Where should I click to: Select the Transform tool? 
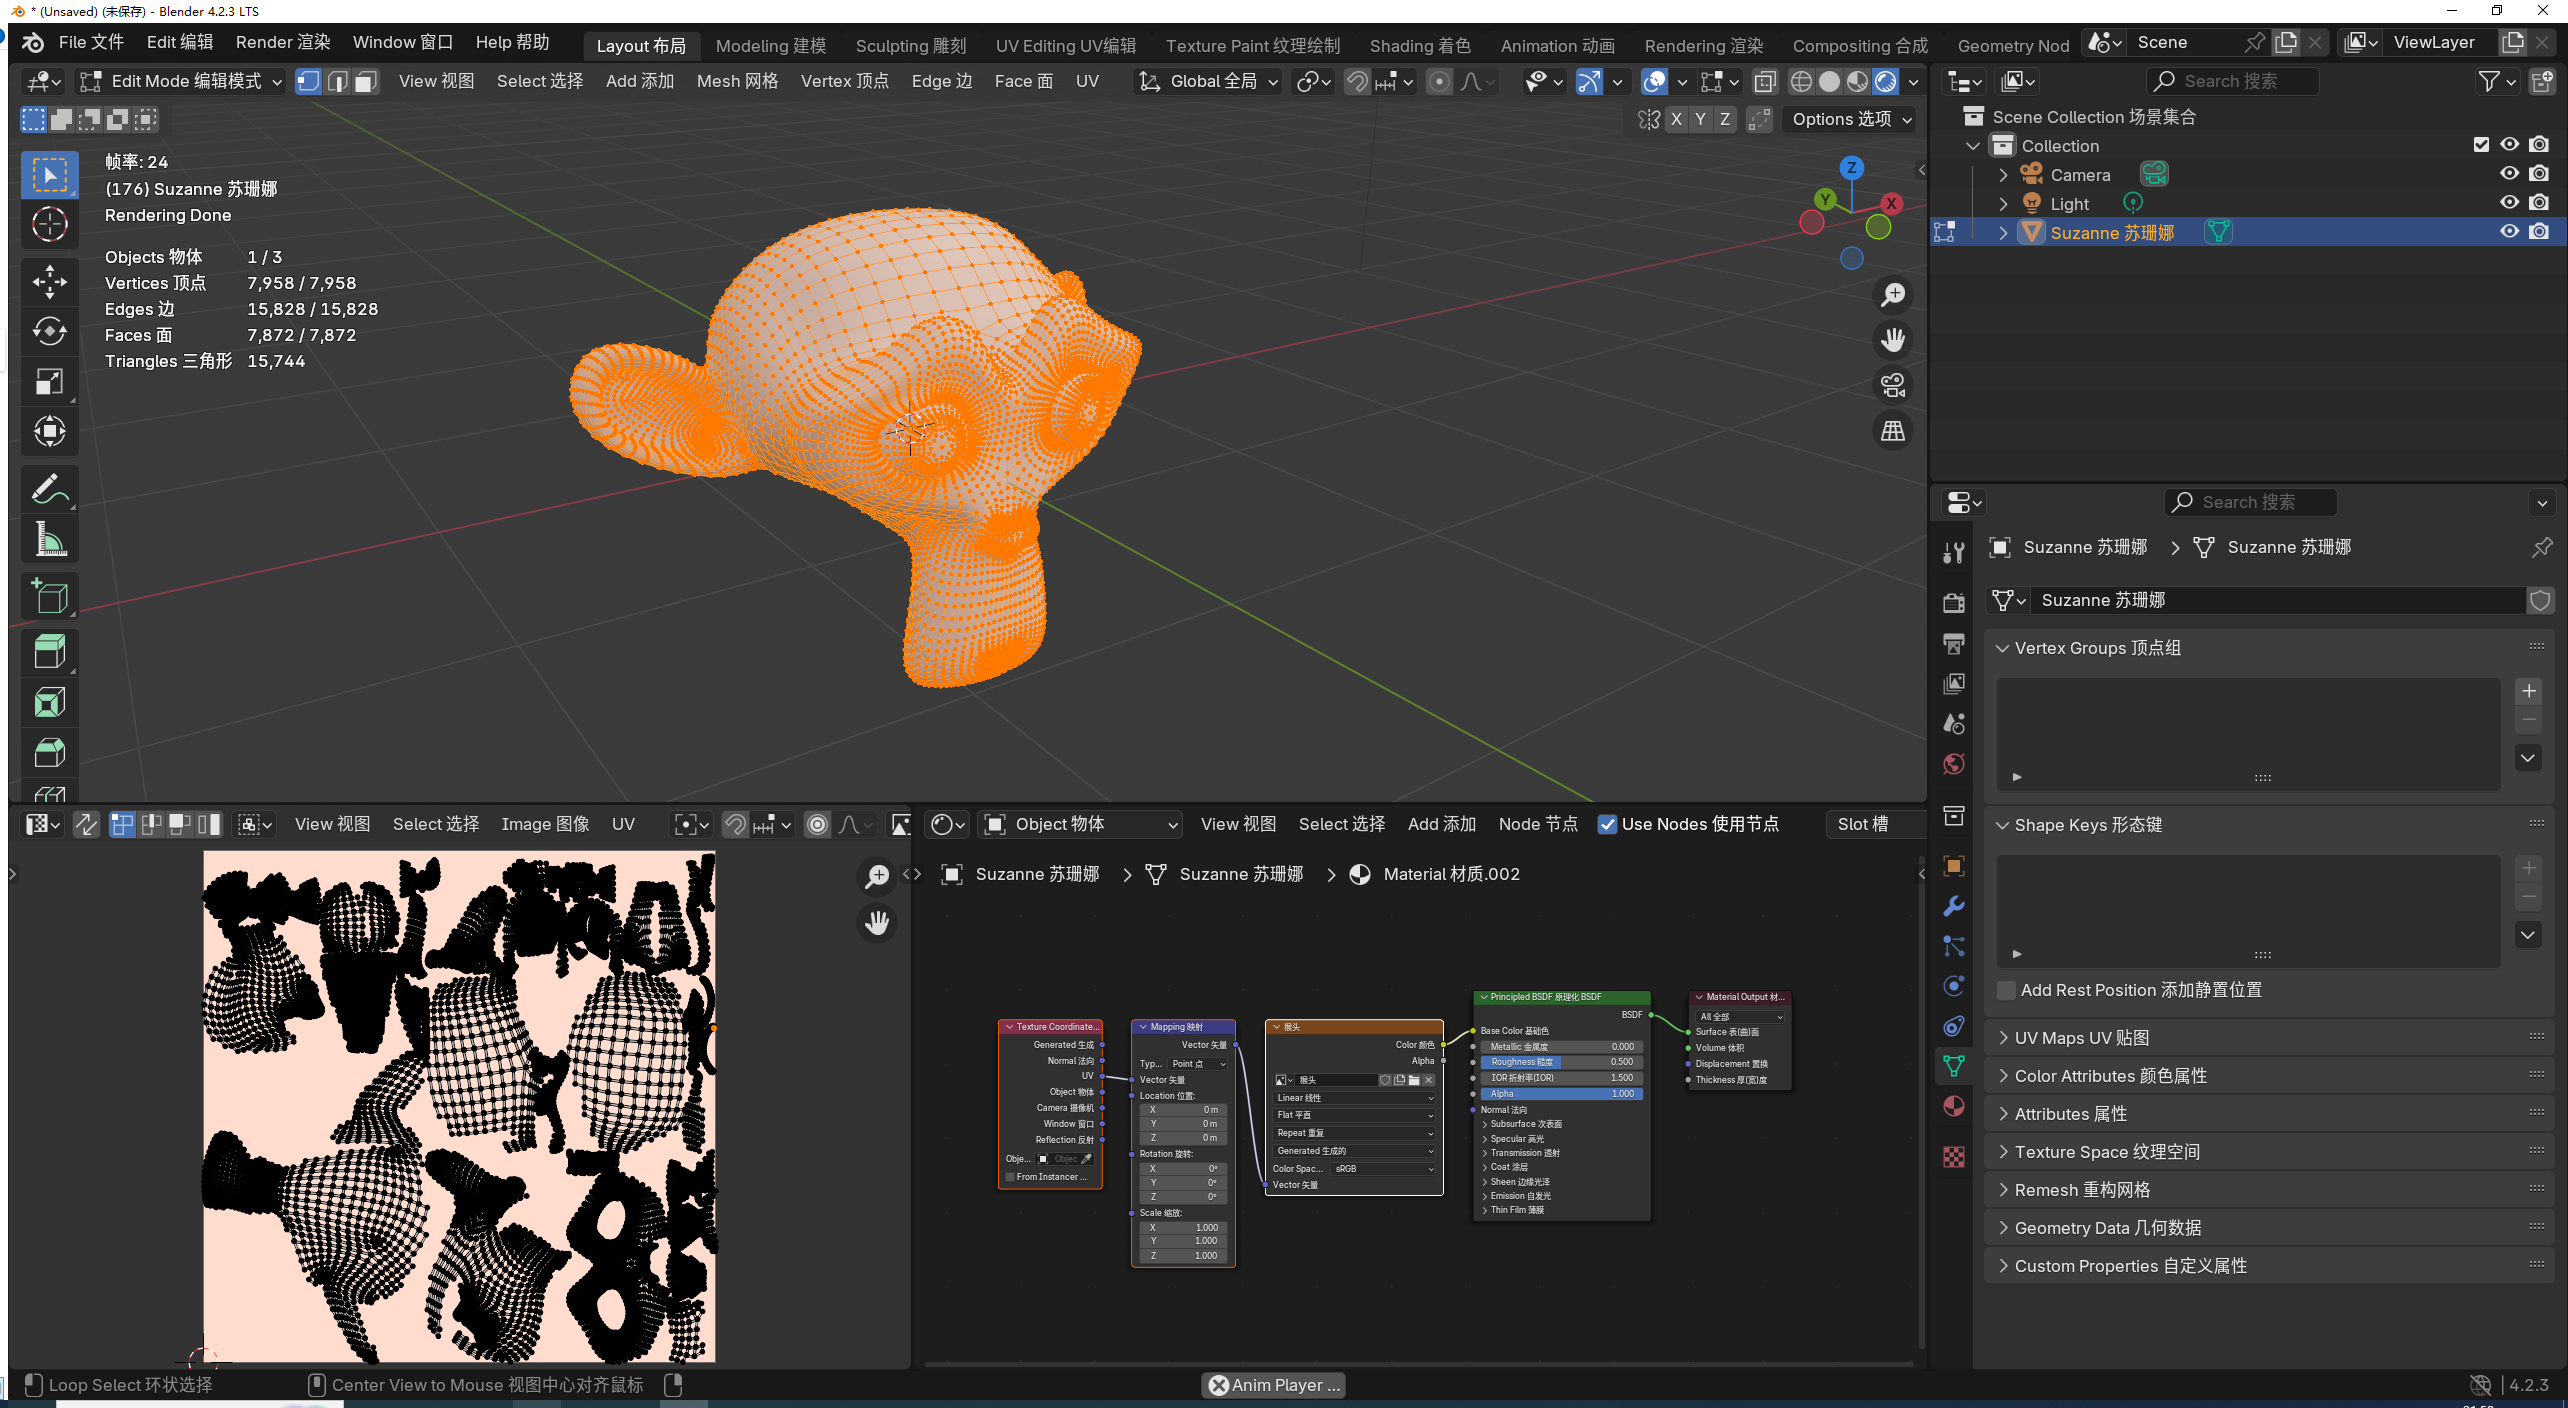(49, 432)
